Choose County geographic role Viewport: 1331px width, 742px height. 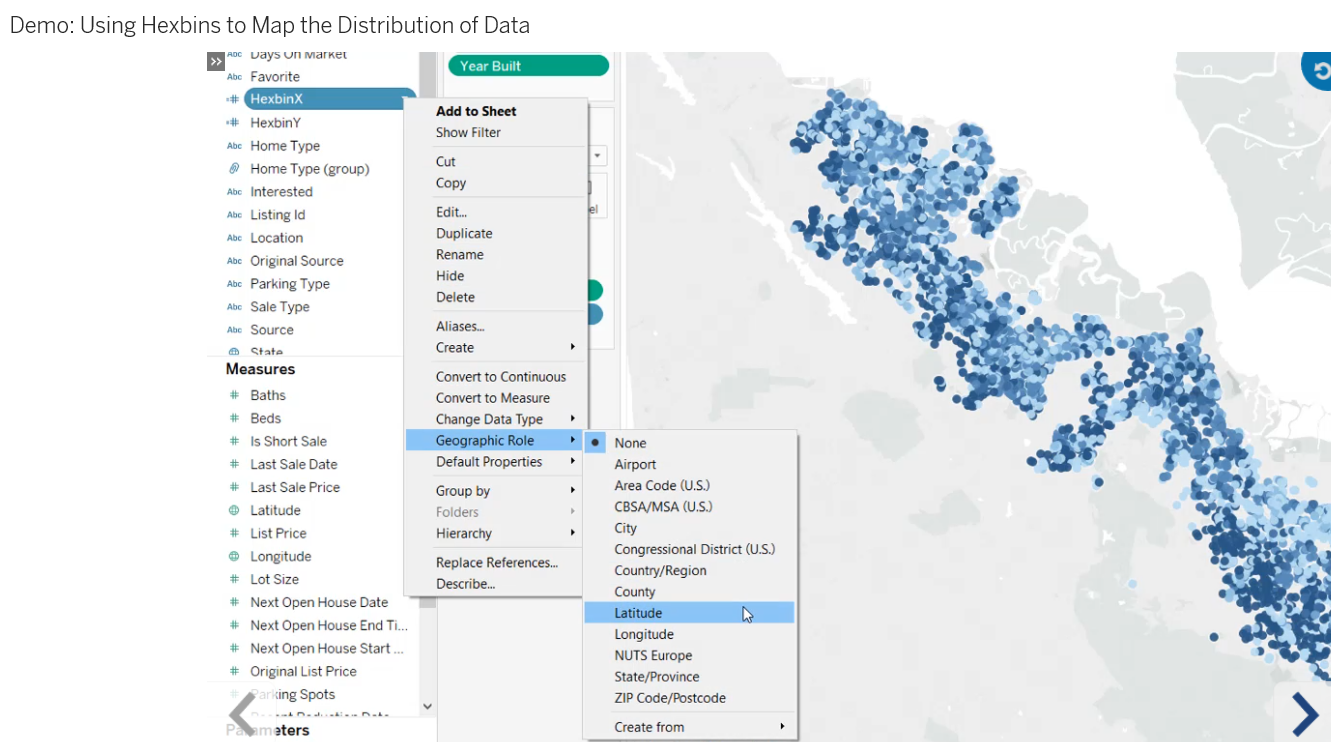[690, 592]
